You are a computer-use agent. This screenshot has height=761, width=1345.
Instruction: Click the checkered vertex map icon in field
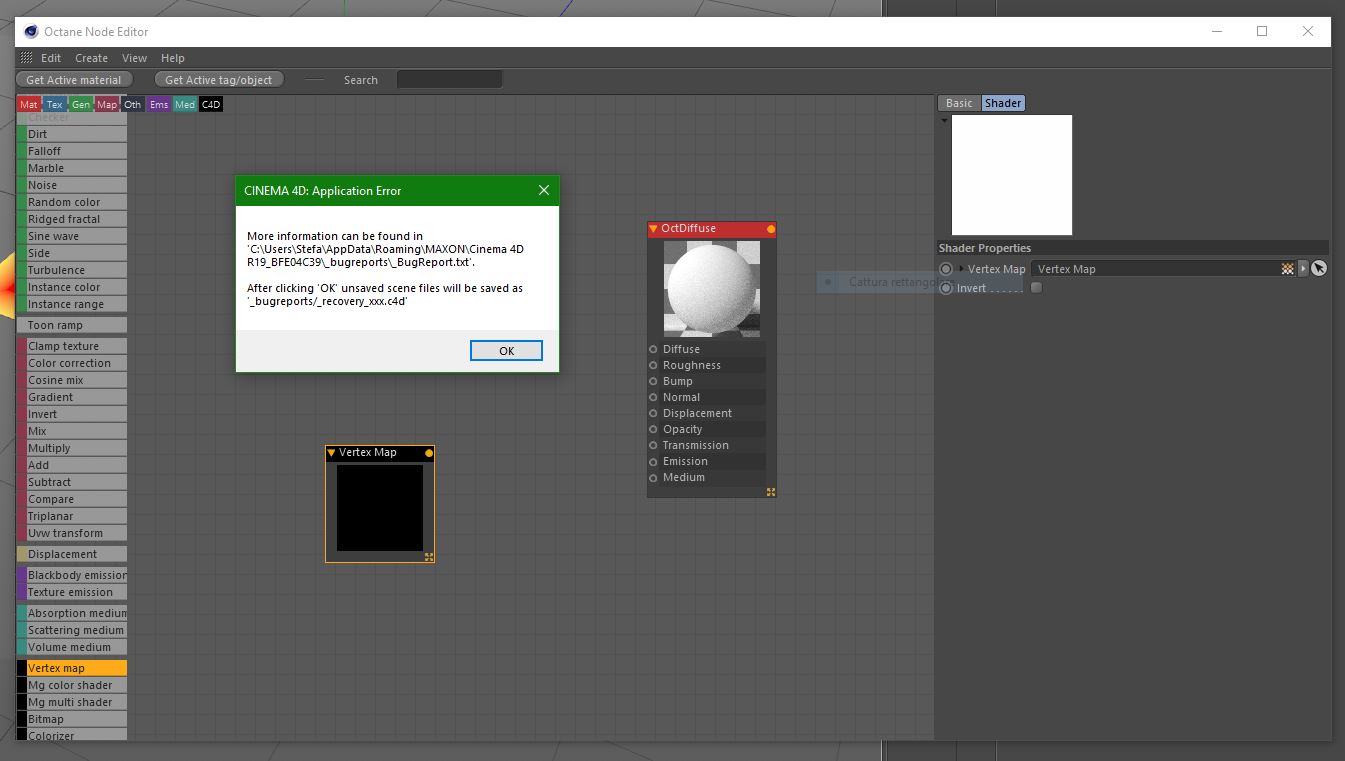[x=1288, y=269]
